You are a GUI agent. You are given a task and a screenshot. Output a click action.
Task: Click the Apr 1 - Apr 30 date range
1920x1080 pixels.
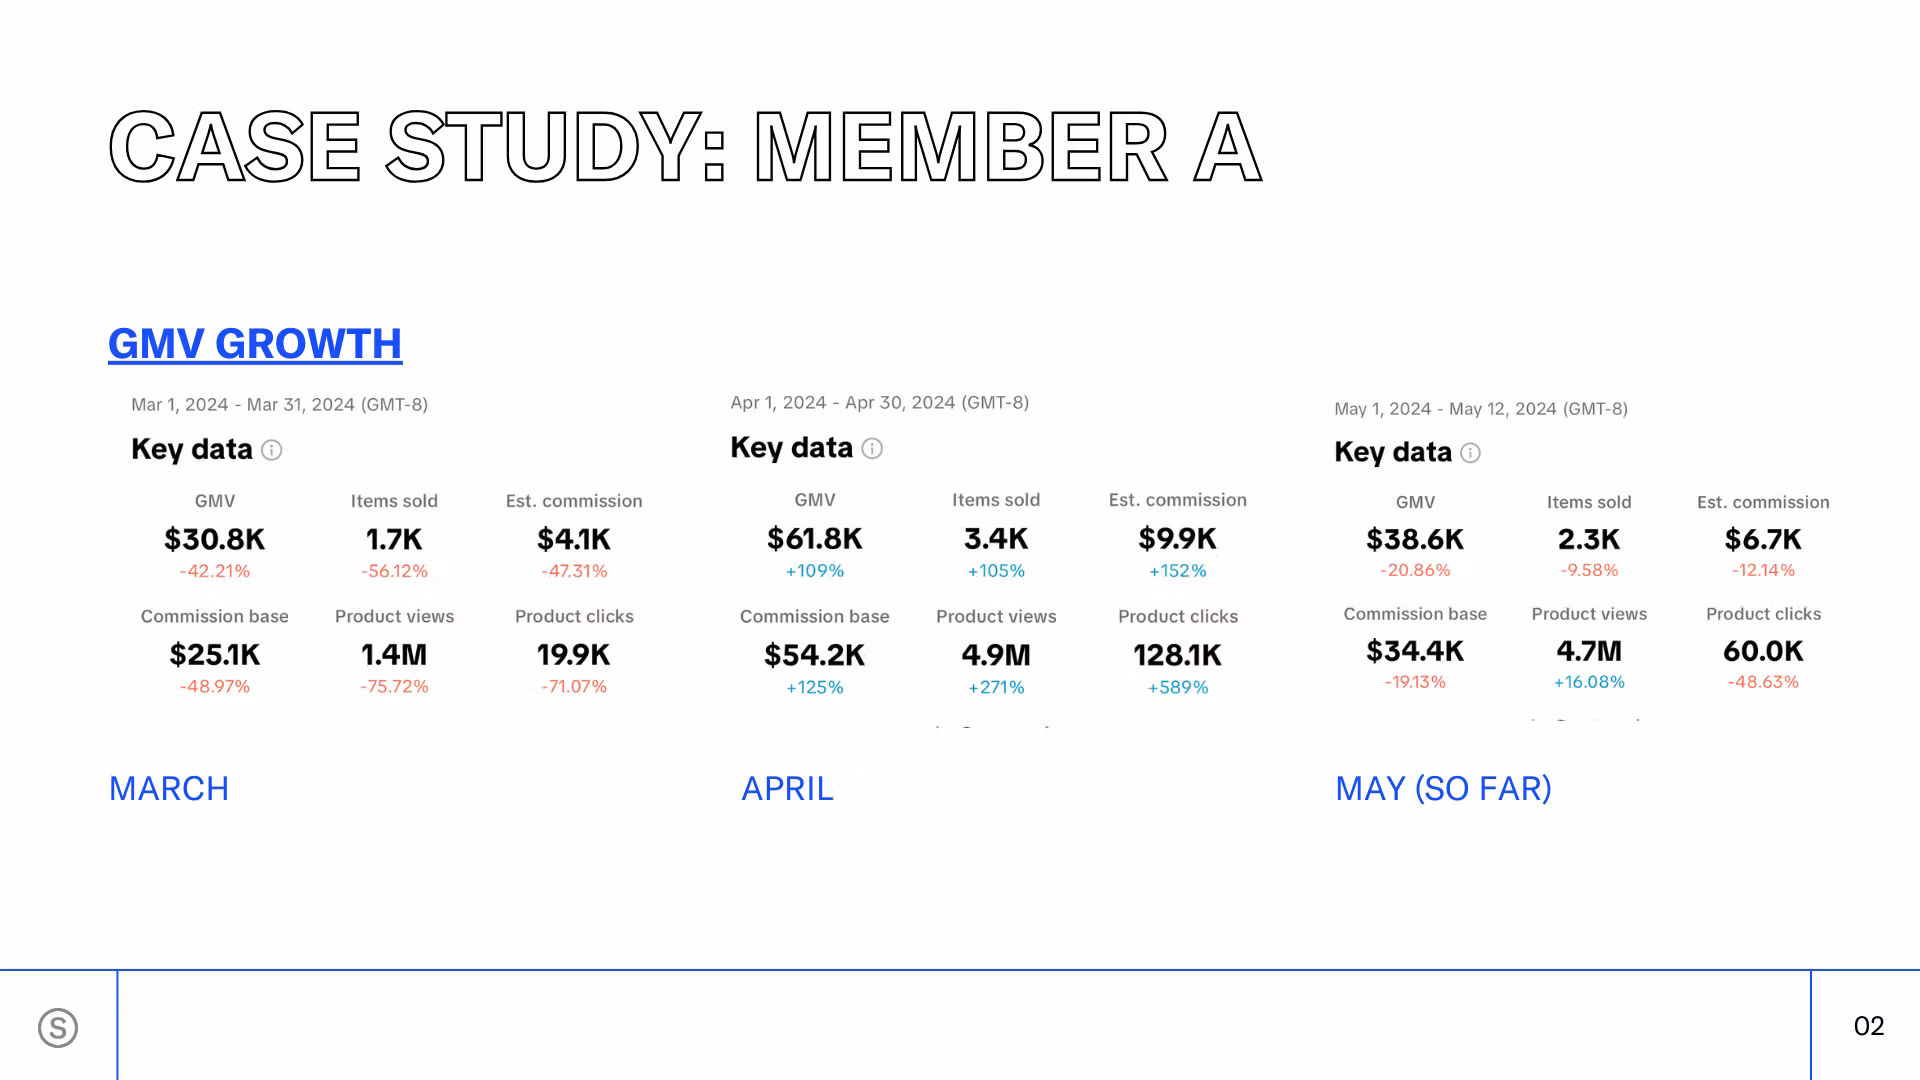879,403
